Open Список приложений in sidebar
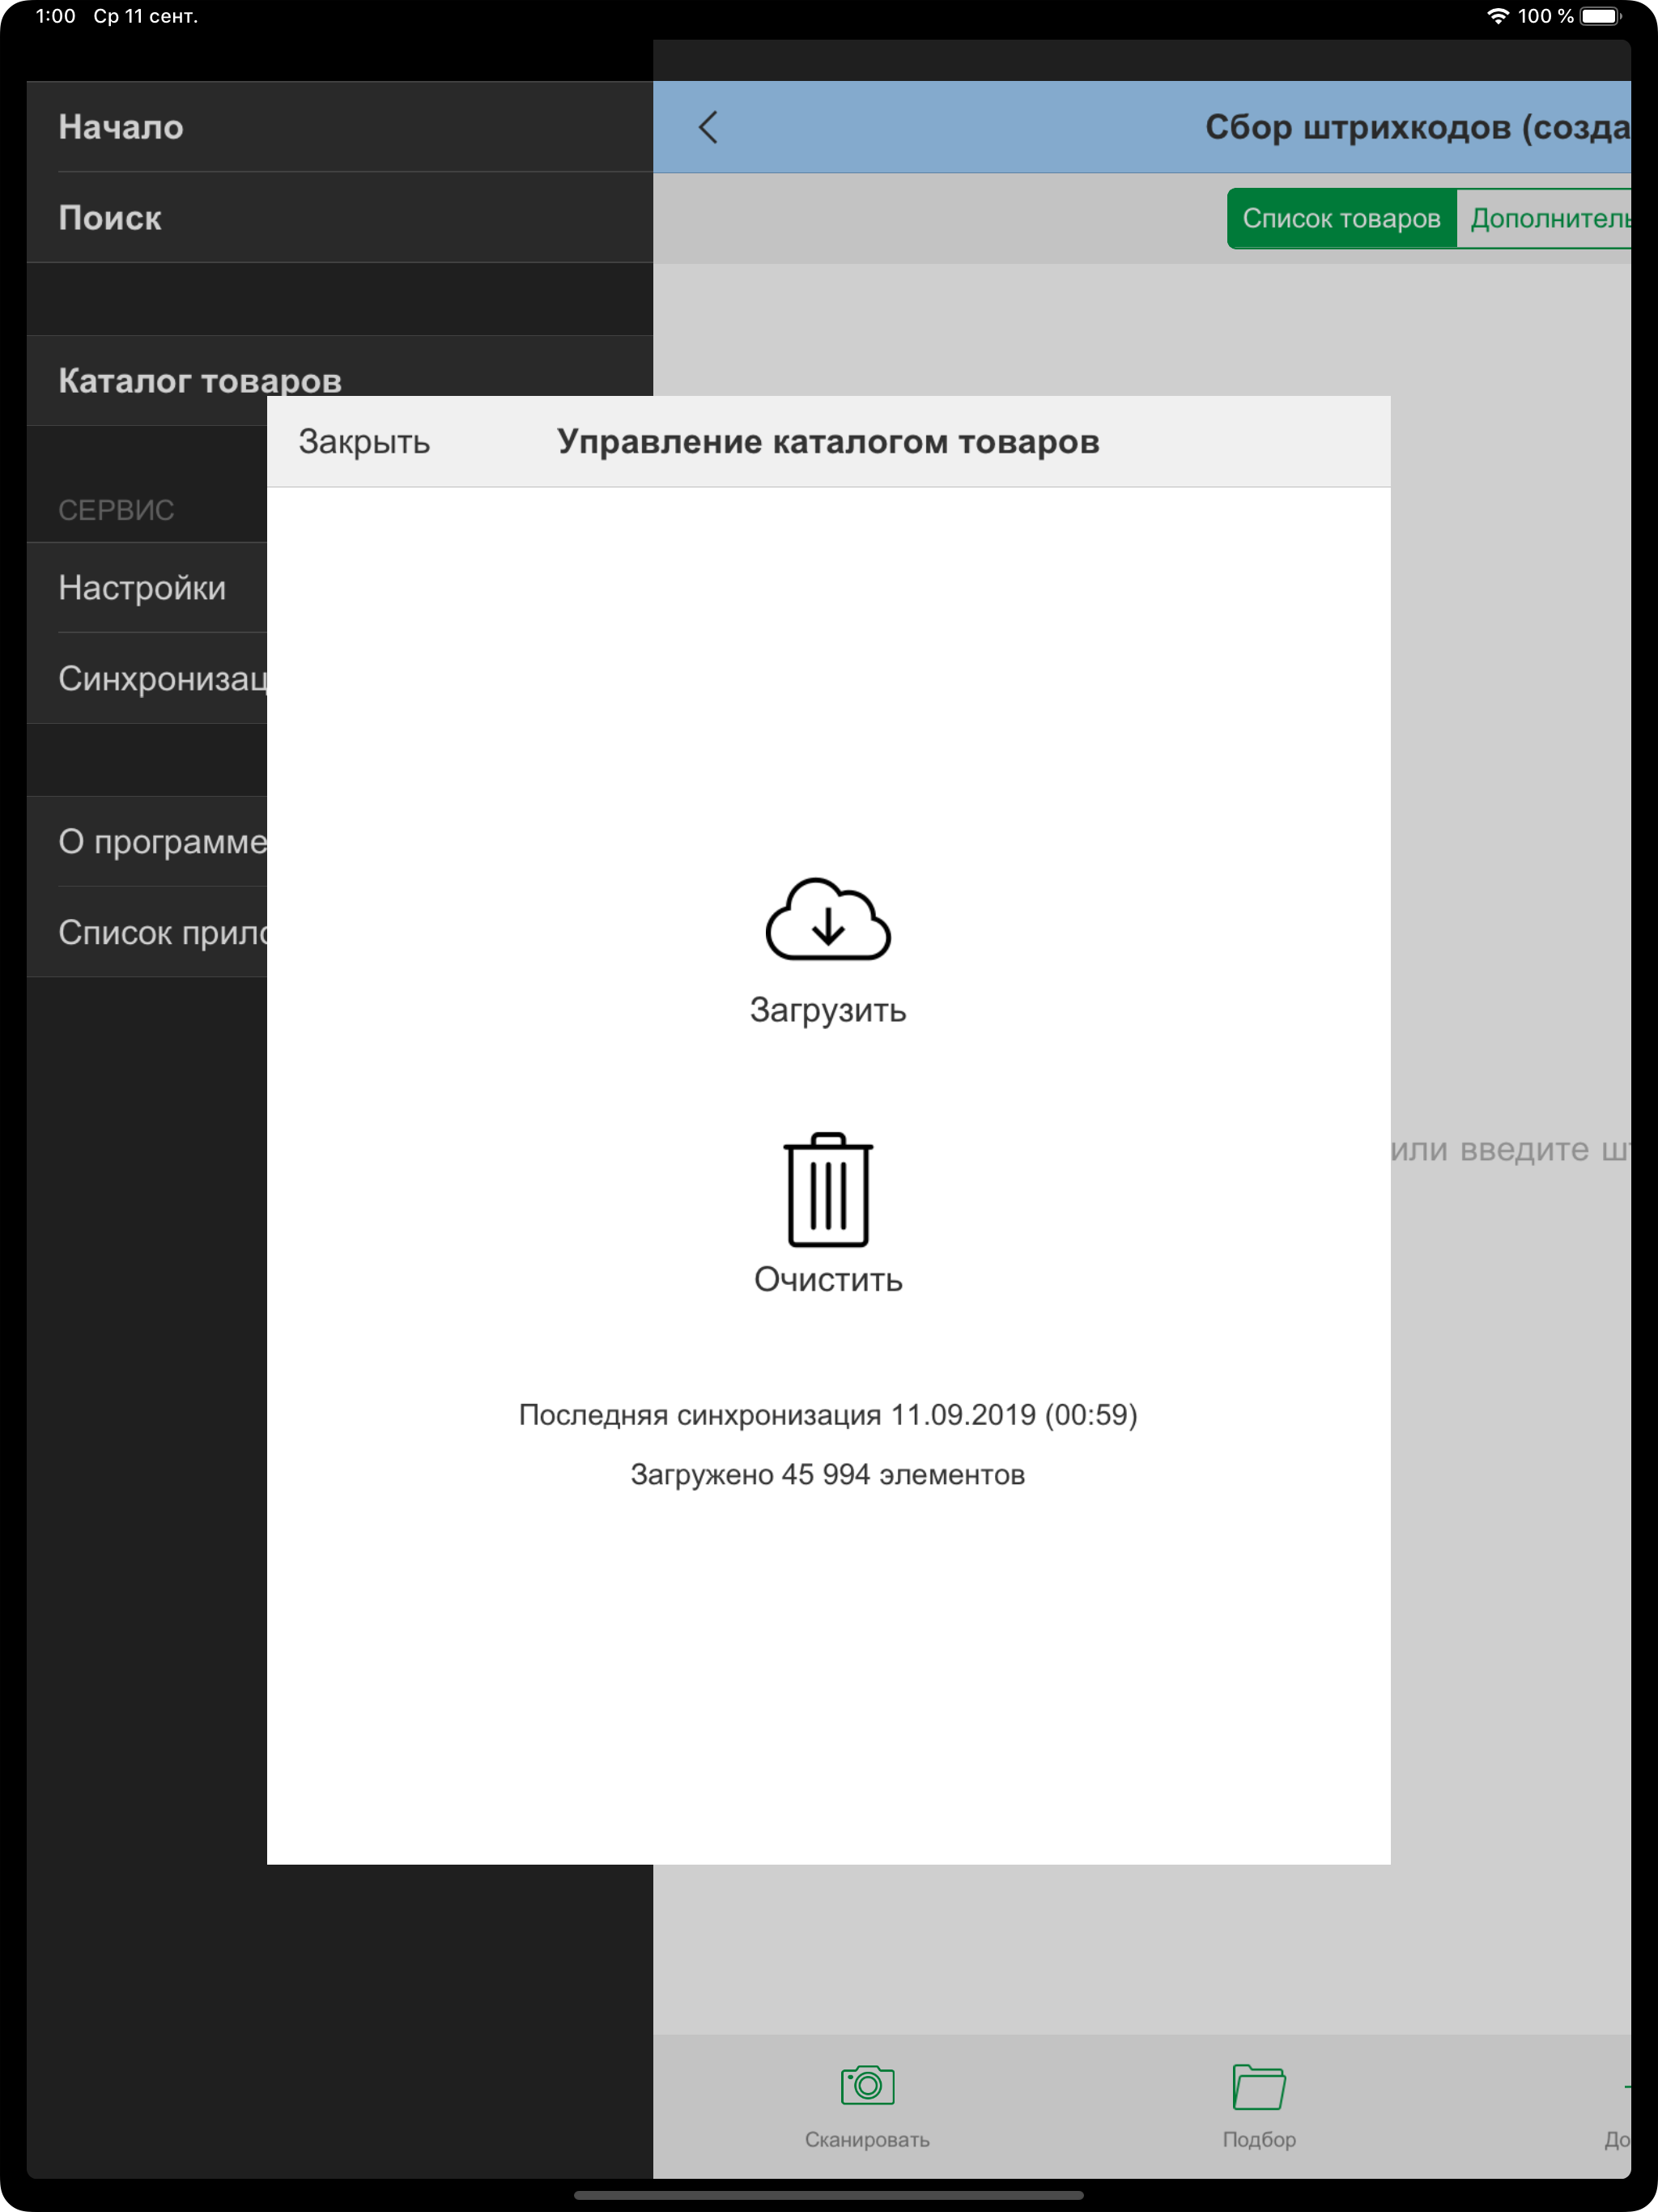 coord(147,932)
